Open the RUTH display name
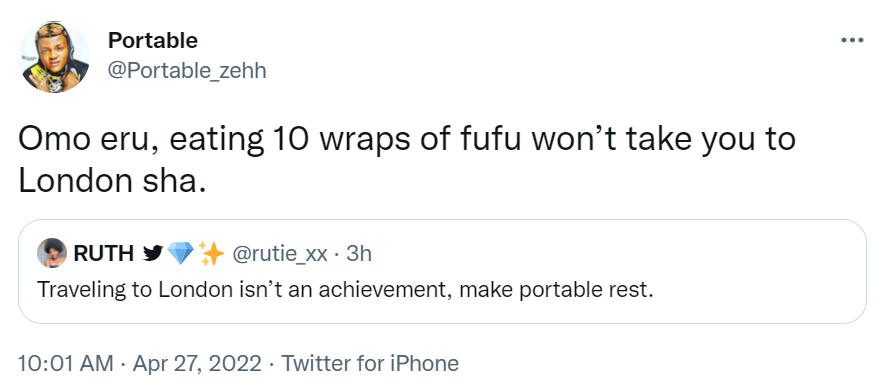This screenshot has width=877, height=391. pyautogui.click(x=104, y=254)
